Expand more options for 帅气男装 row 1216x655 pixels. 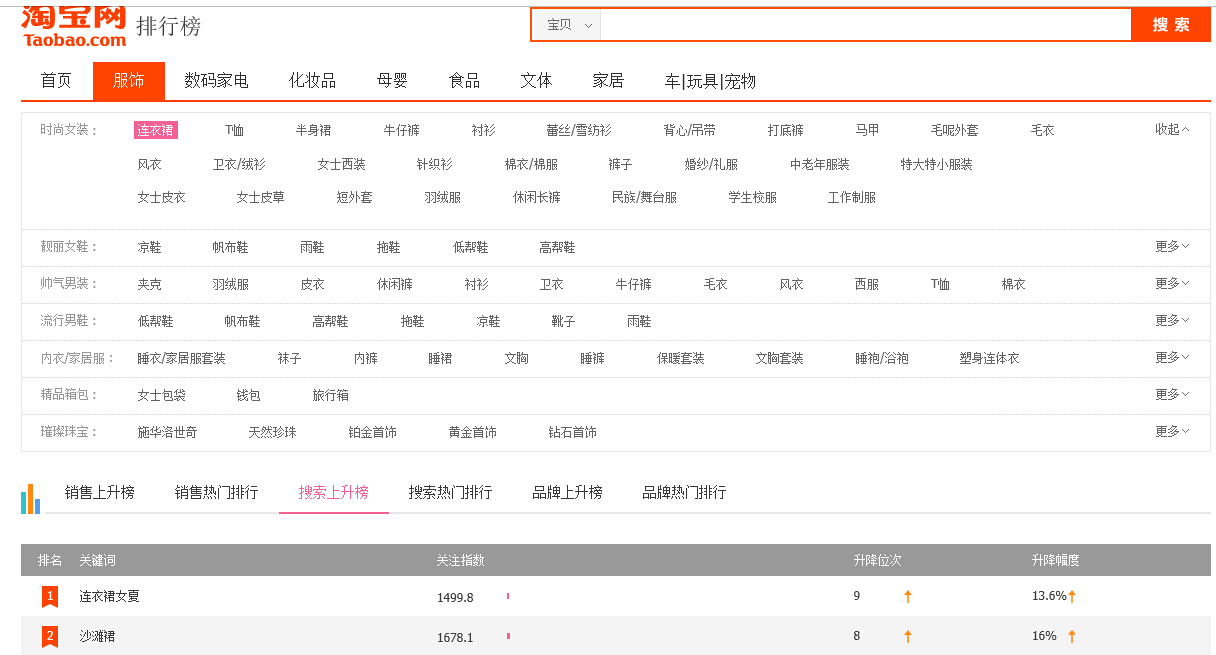(x=1172, y=283)
